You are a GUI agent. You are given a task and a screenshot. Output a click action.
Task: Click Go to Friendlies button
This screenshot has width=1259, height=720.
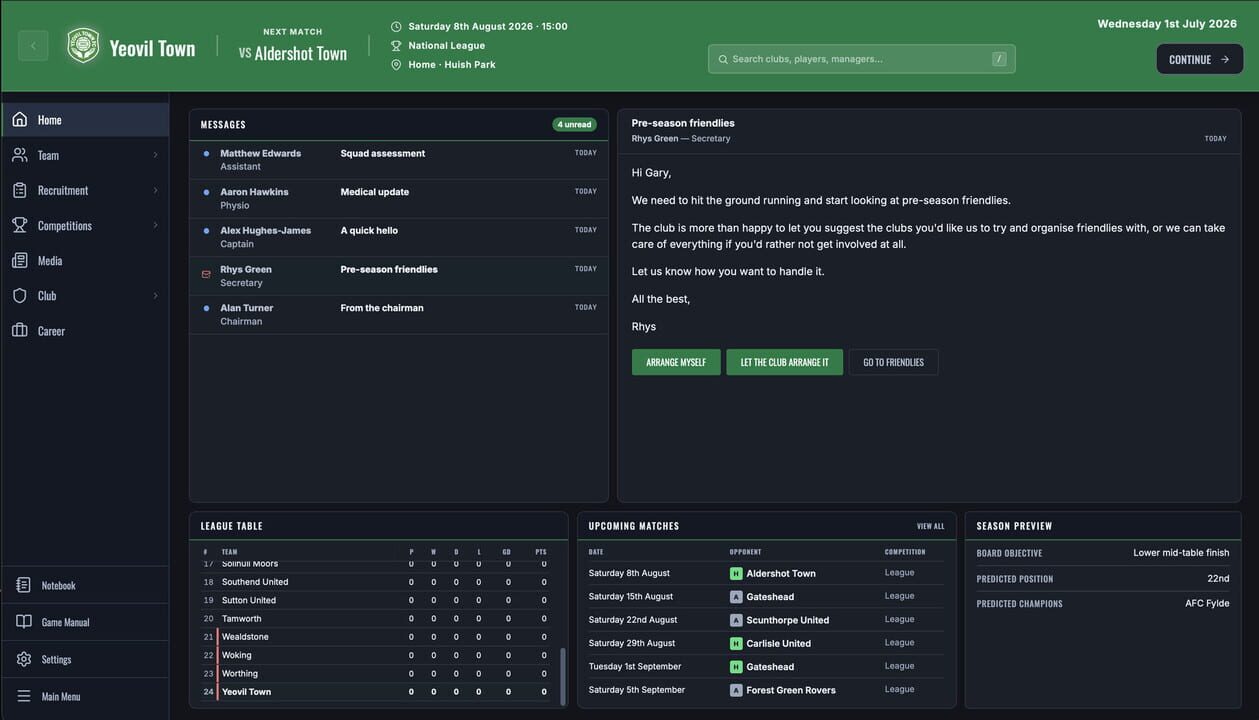coord(893,362)
